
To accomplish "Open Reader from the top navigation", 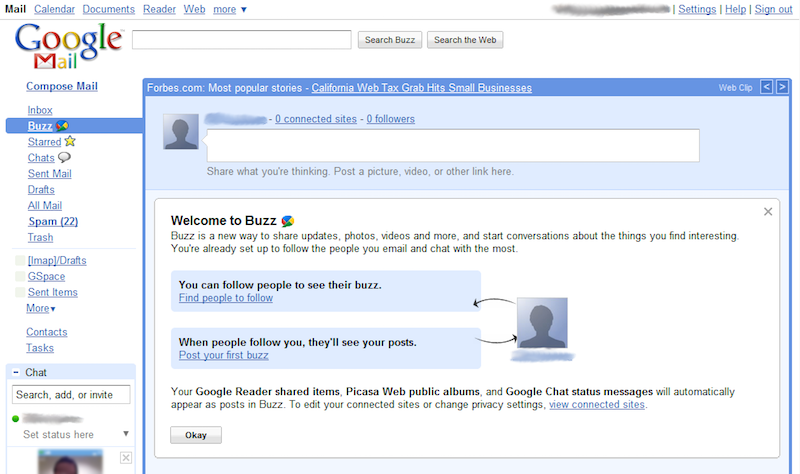I will 159,9.
